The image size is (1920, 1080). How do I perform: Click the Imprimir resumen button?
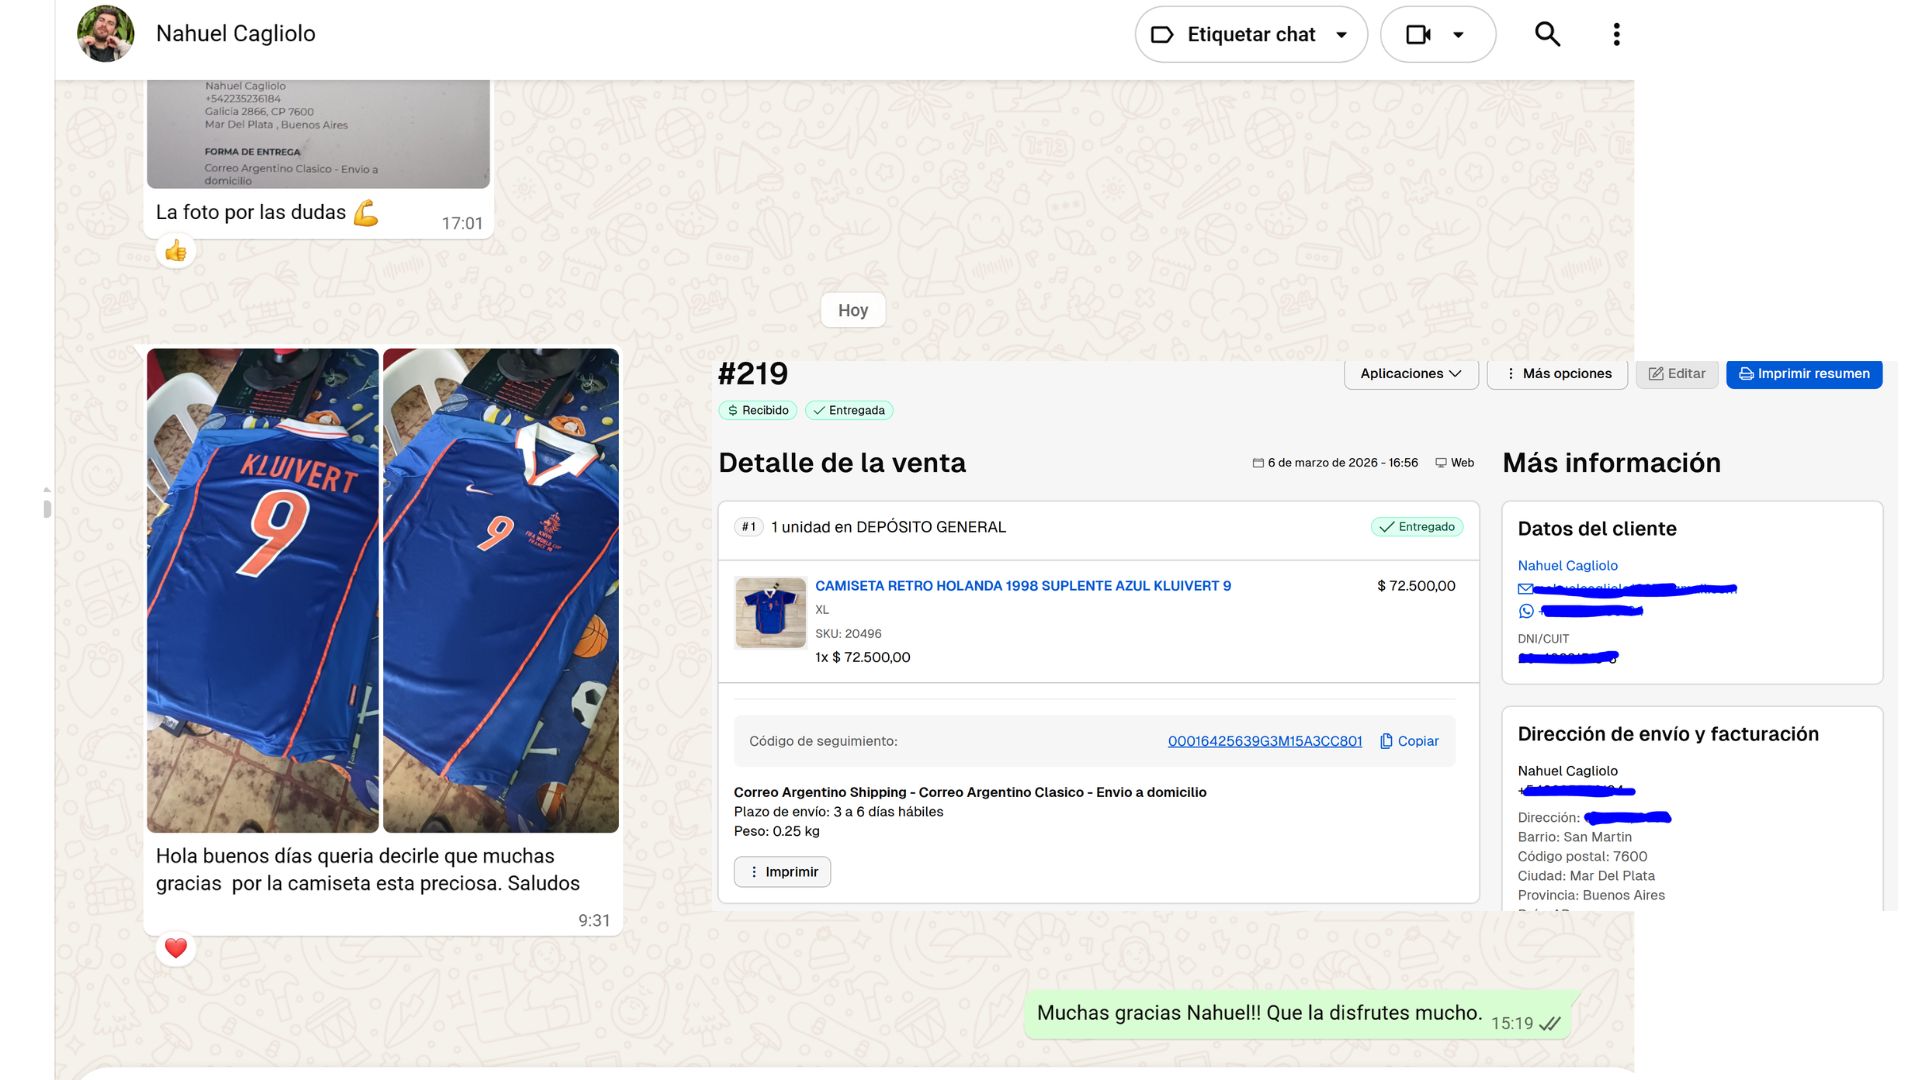(1804, 374)
